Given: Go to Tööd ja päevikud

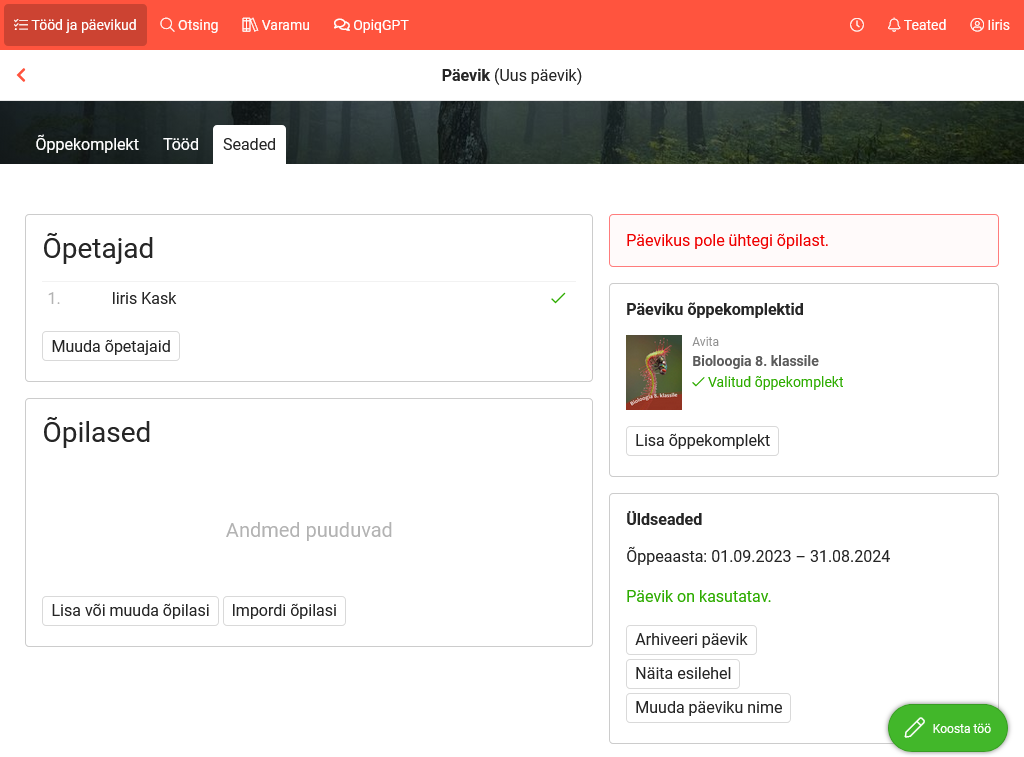Looking at the screenshot, I should tap(75, 25).
